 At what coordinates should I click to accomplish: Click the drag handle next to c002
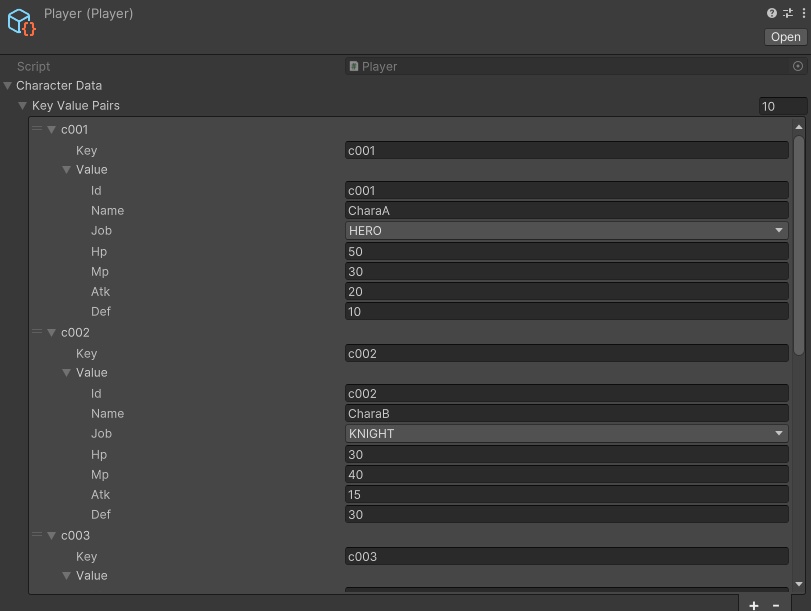(x=37, y=332)
